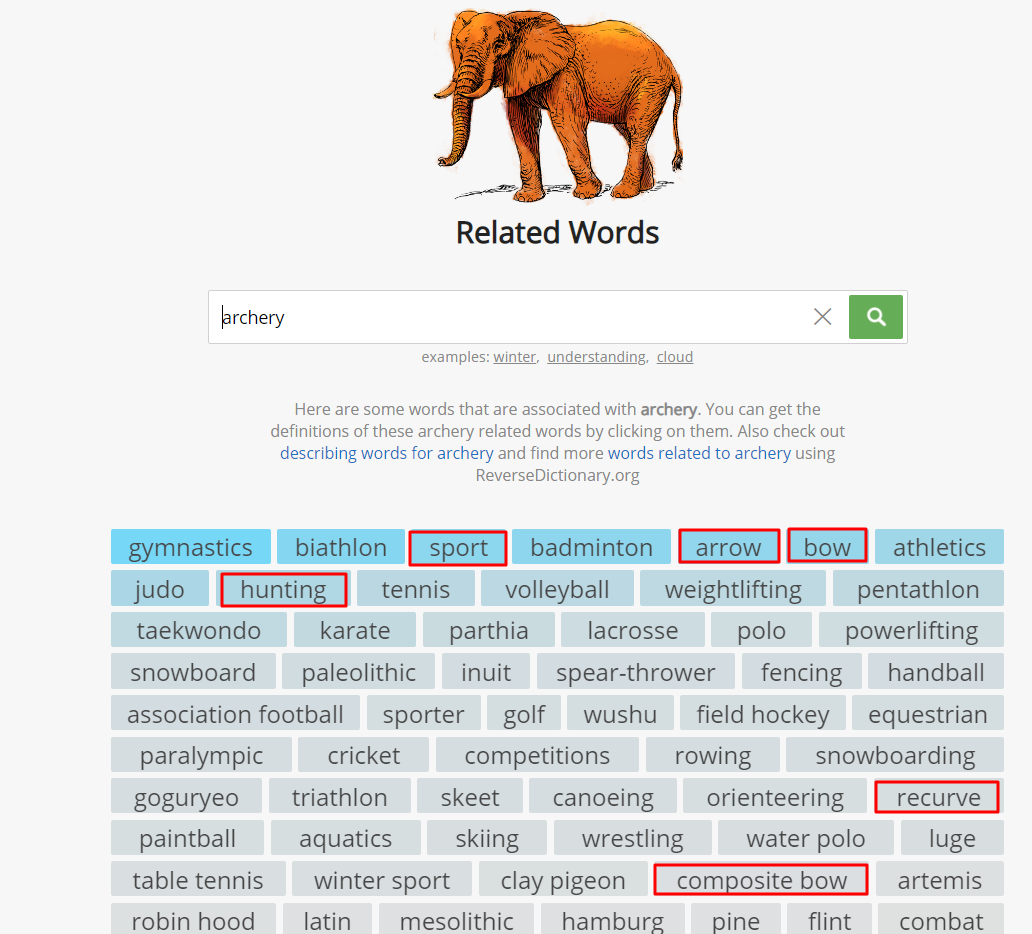The height and width of the screenshot is (934, 1032).
Task: Clear the search field with X icon
Action: coord(822,317)
